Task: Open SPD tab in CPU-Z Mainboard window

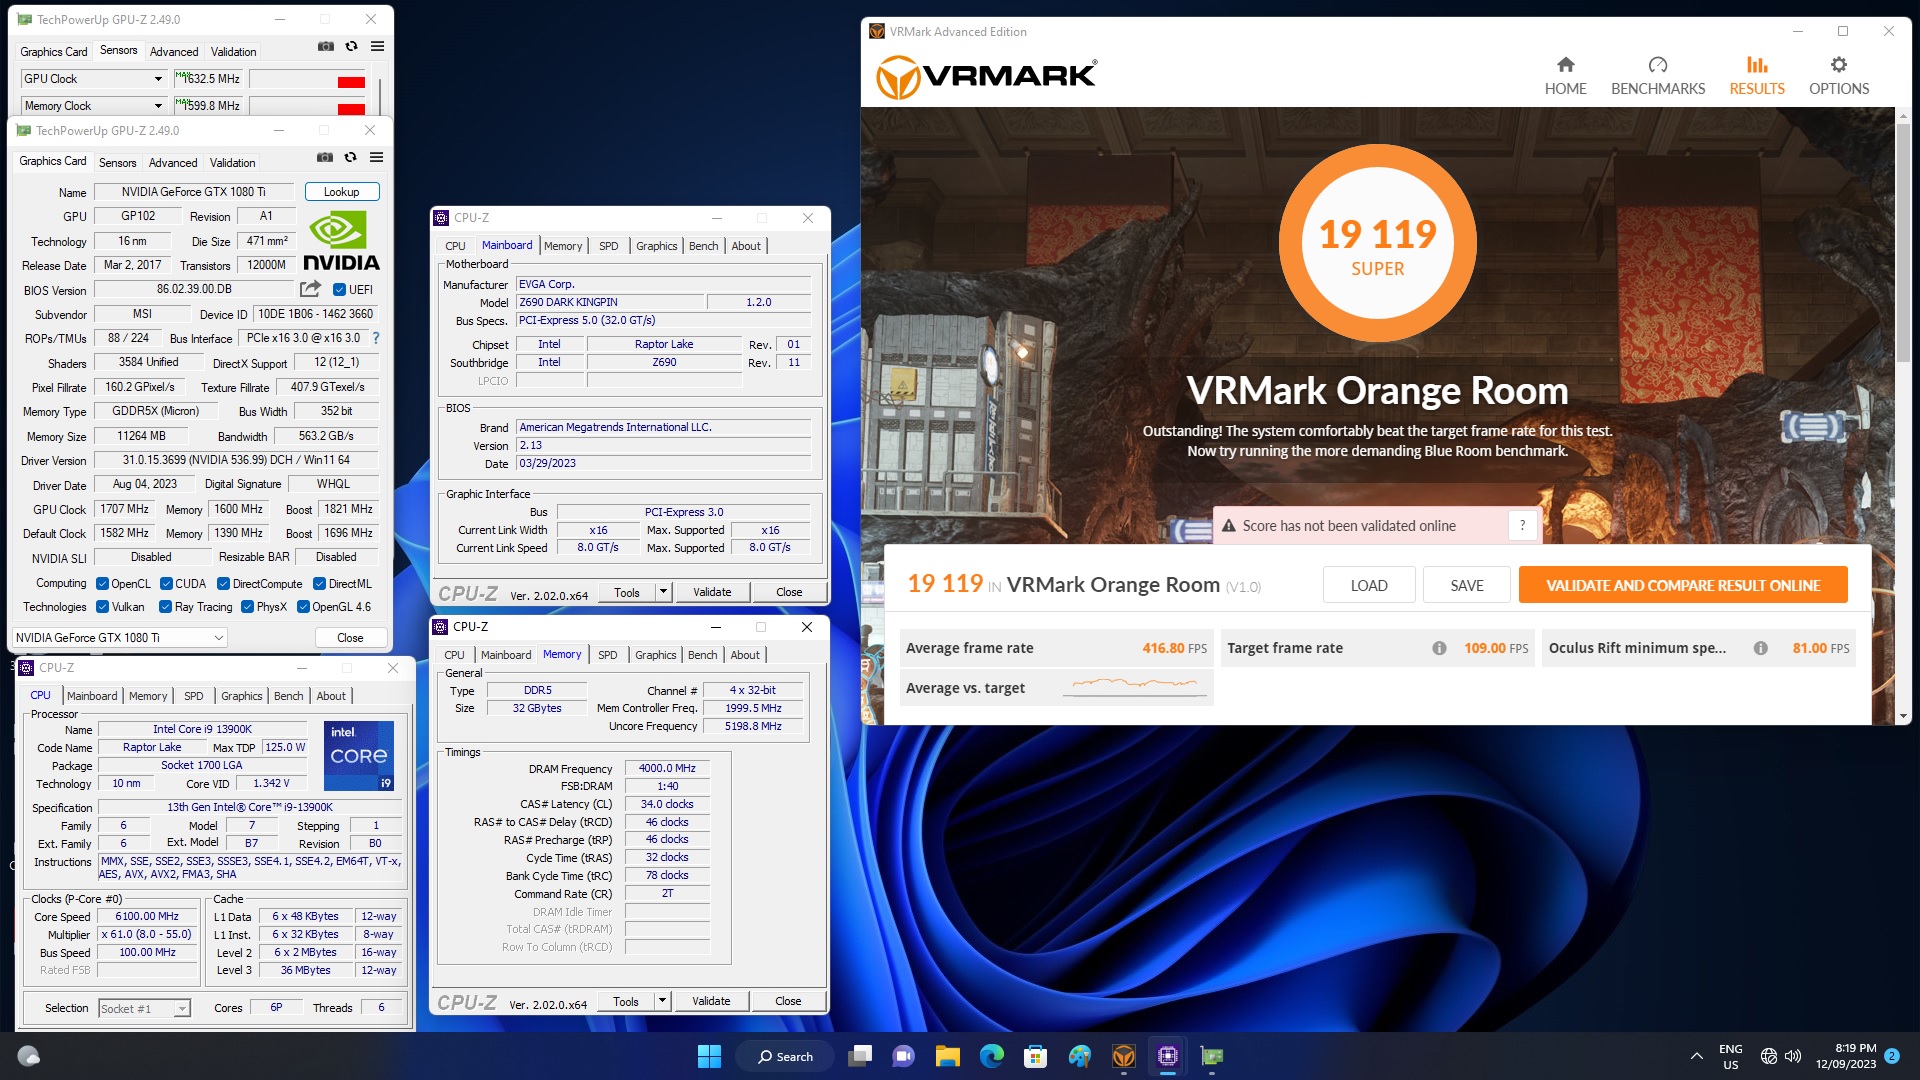Action: pos(609,246)
